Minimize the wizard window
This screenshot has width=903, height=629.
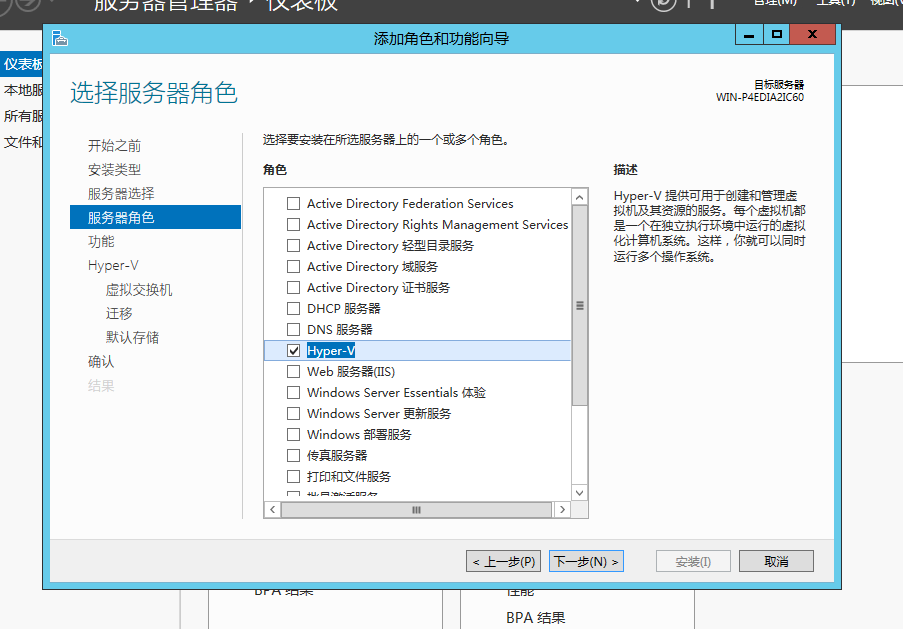pos(749,35)
